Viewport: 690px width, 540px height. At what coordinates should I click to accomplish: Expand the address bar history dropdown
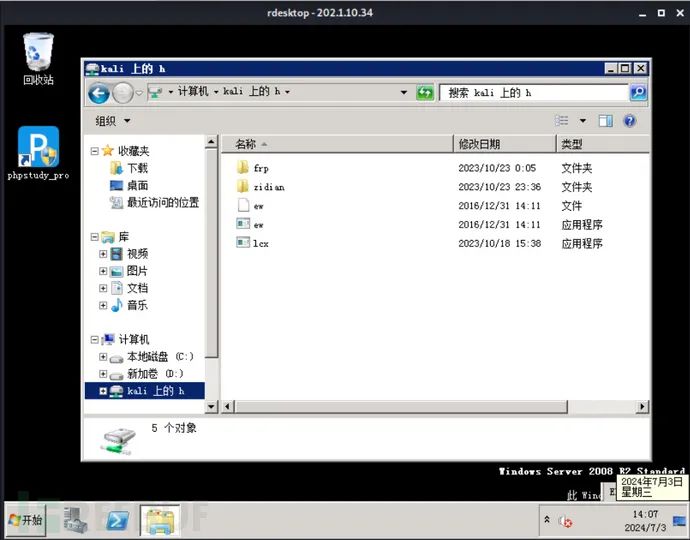404,92
